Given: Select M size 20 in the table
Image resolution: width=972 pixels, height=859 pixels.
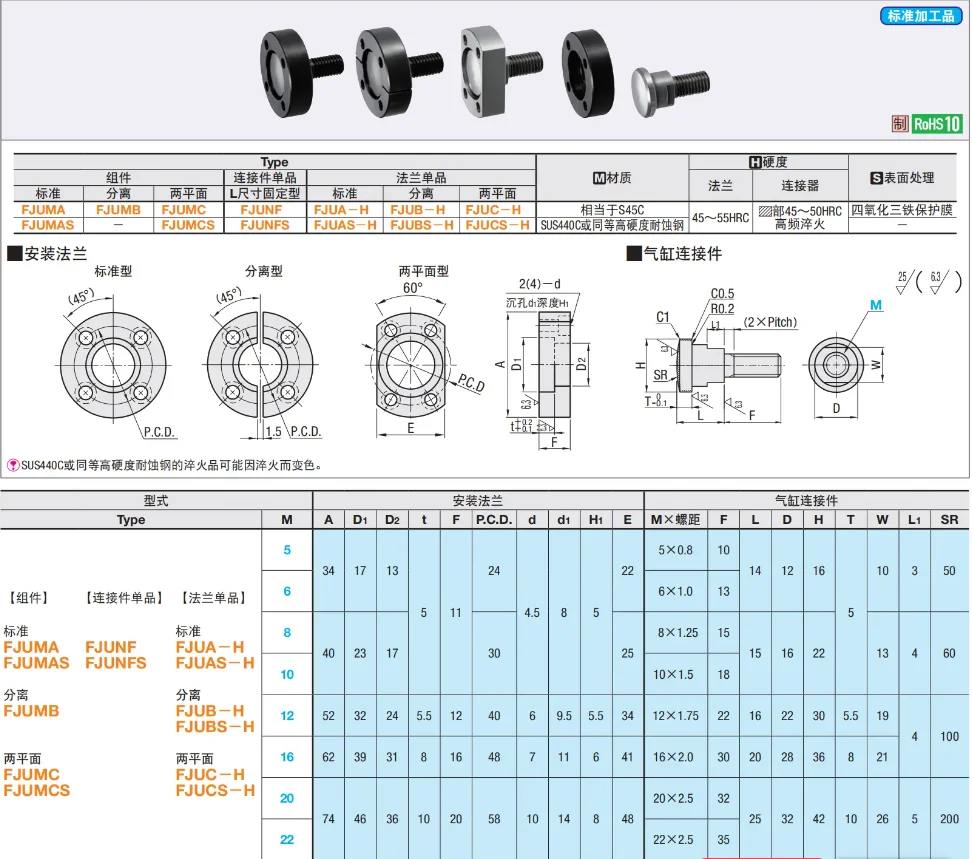Looking at the screenshot, I should (287, 798).
